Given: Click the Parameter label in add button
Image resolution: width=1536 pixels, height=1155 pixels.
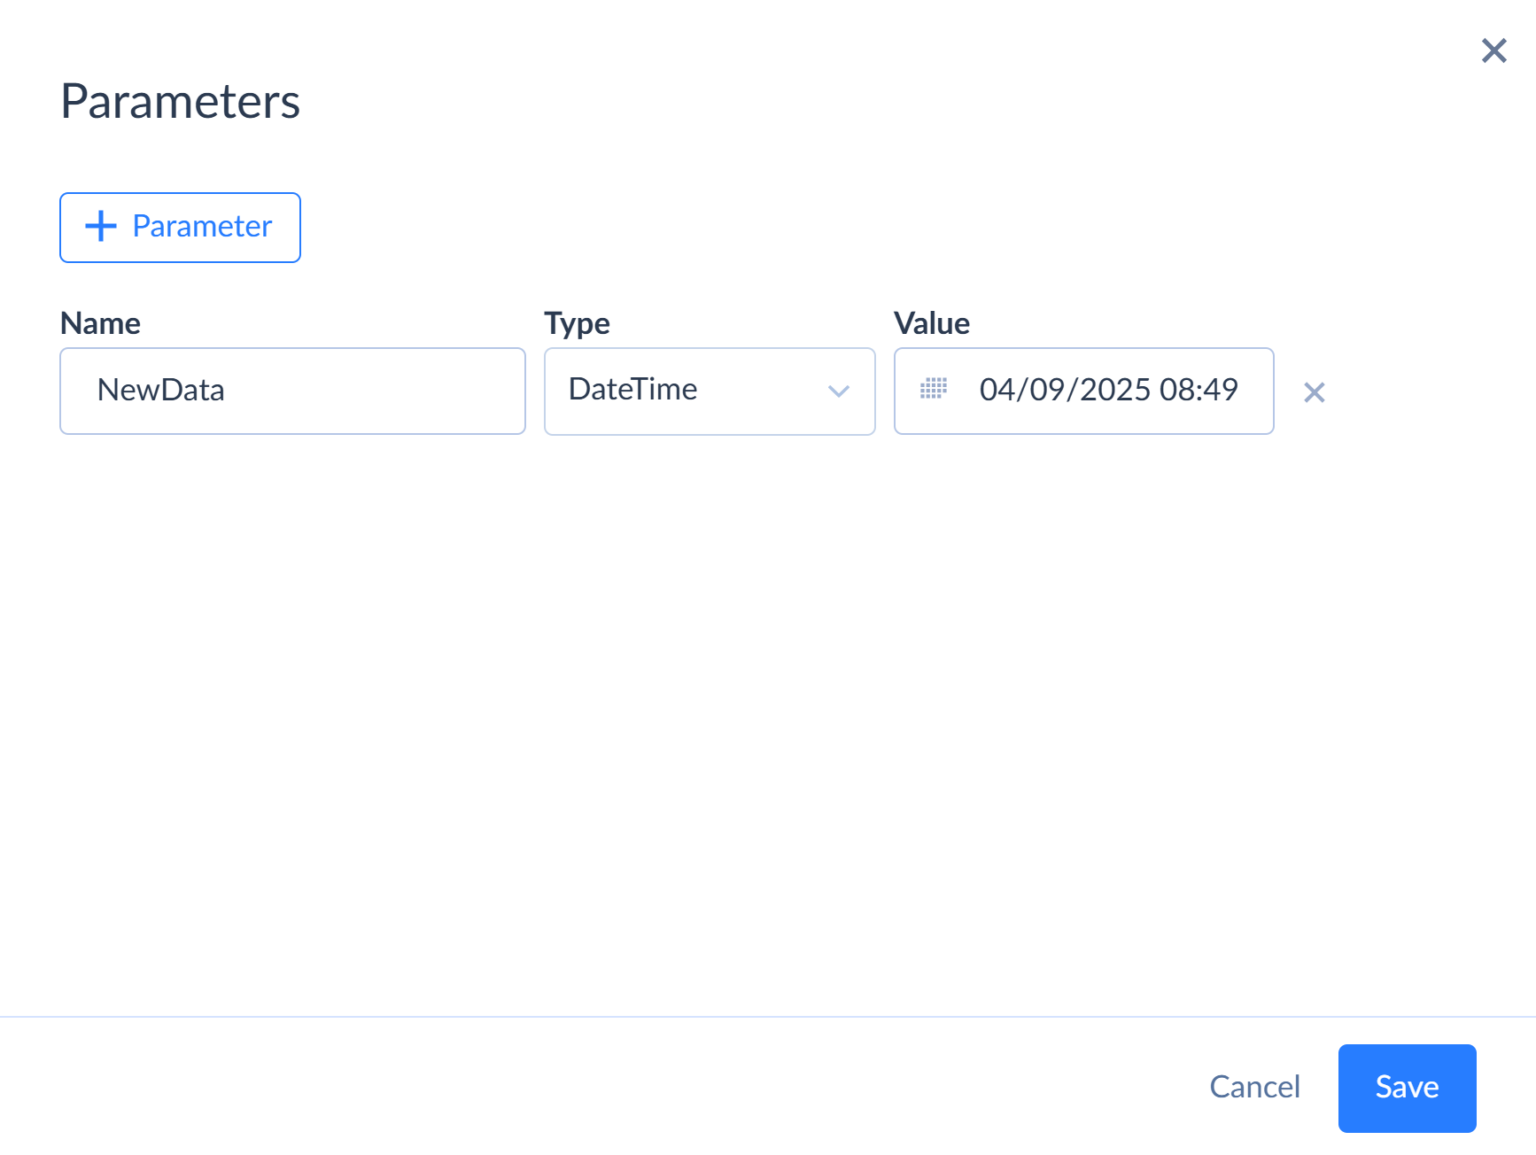Looking at the screenshot, I should (202, 226).
